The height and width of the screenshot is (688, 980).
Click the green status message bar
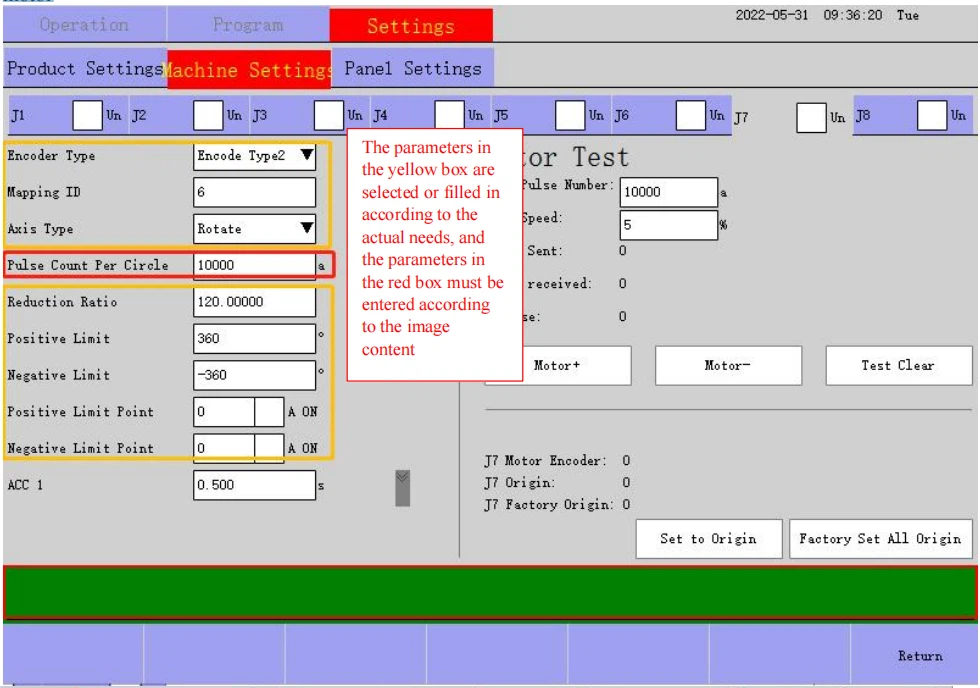coord(490,592)
